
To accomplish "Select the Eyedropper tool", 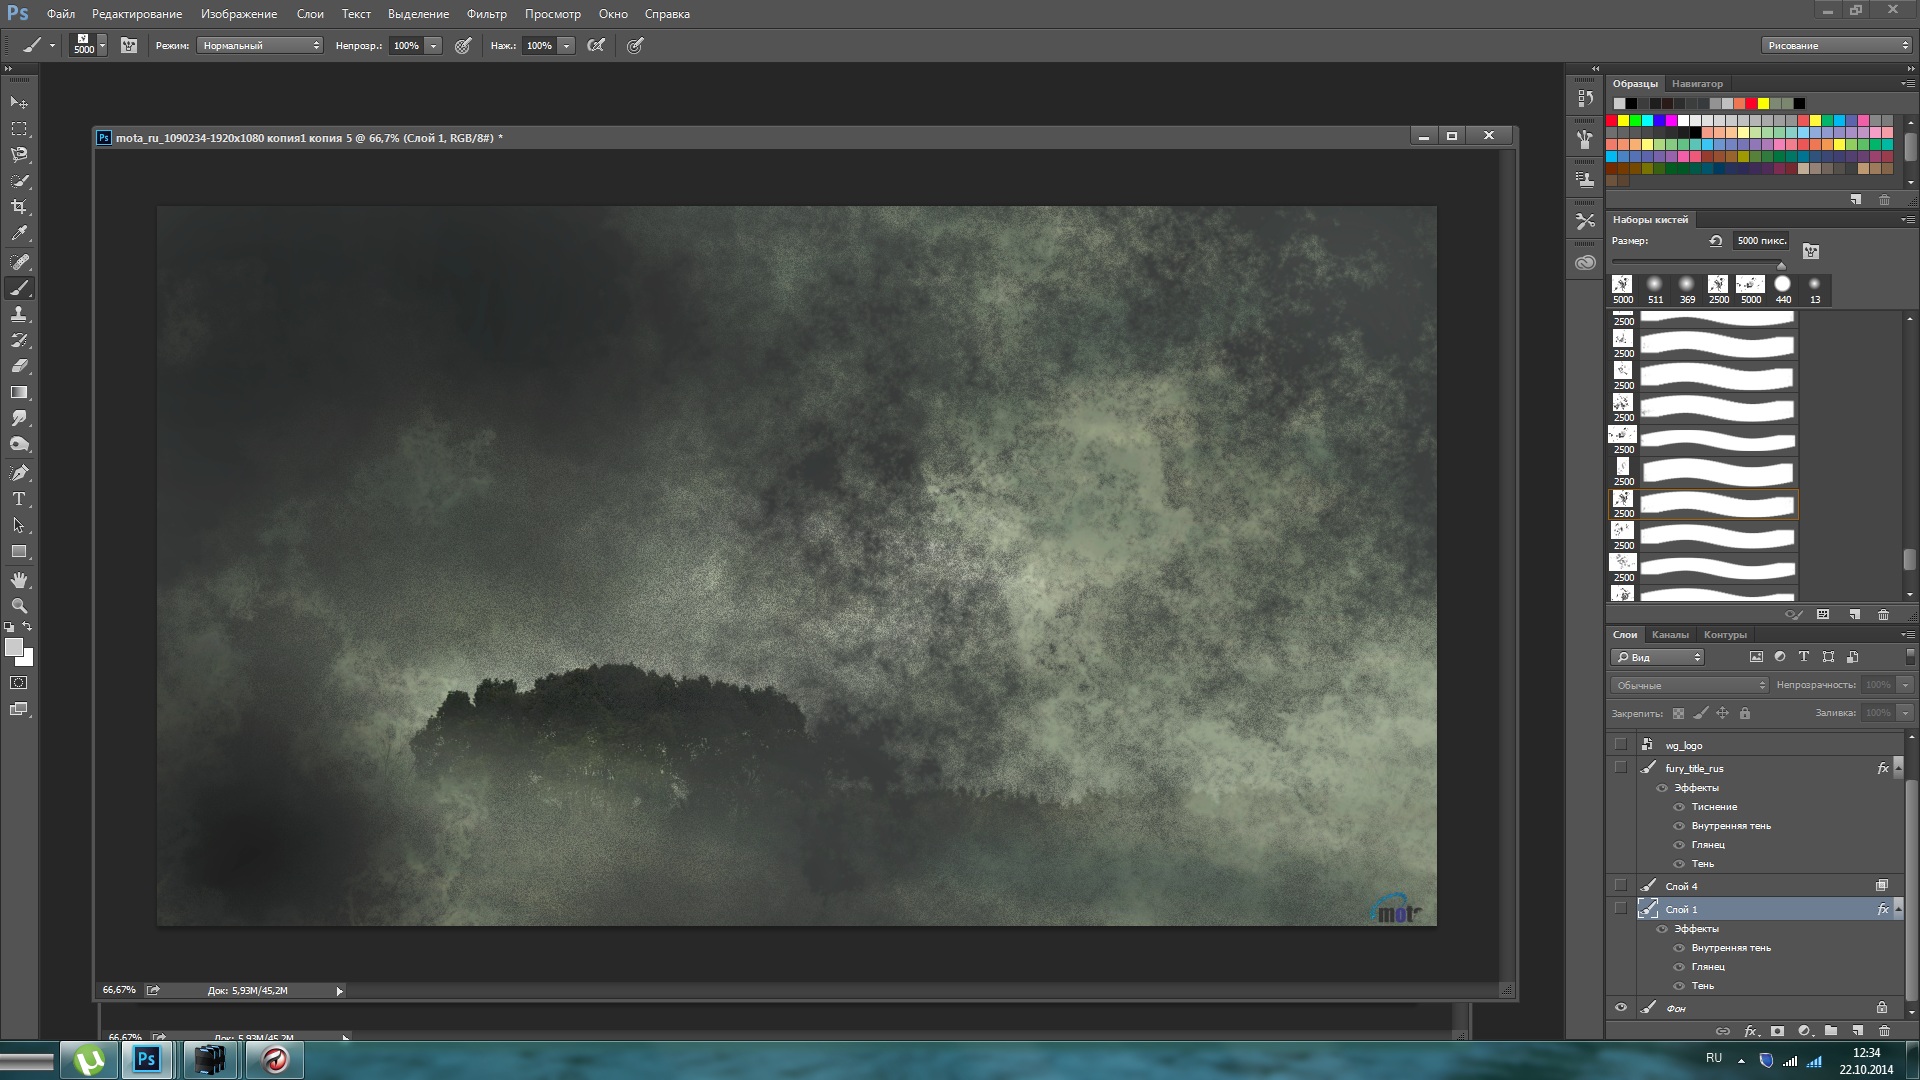I will tap(19, 234).
